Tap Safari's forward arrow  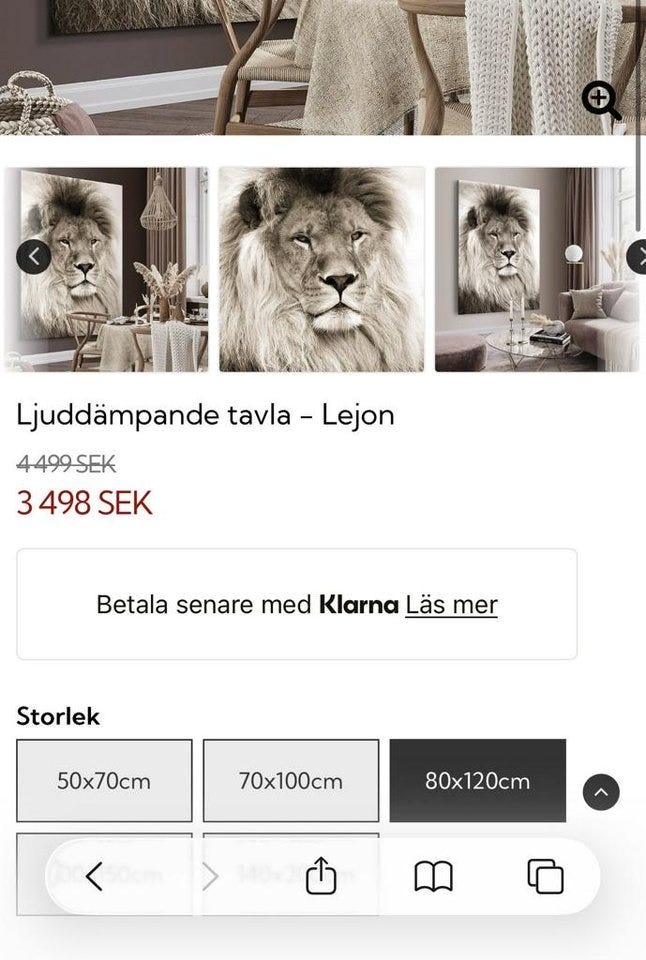point(210,877)
